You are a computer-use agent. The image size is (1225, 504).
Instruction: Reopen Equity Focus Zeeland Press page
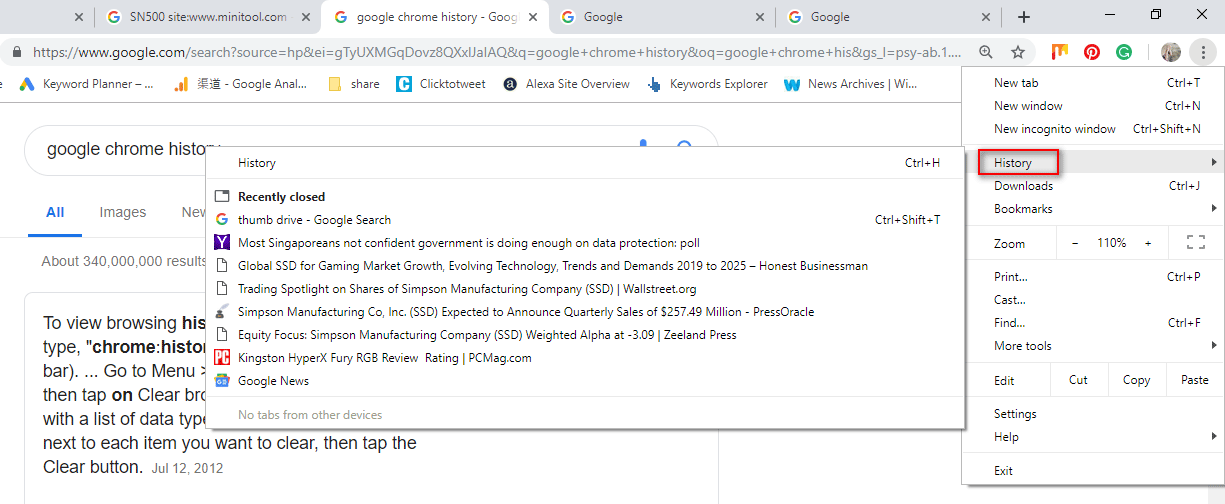(x=585, y=335)
